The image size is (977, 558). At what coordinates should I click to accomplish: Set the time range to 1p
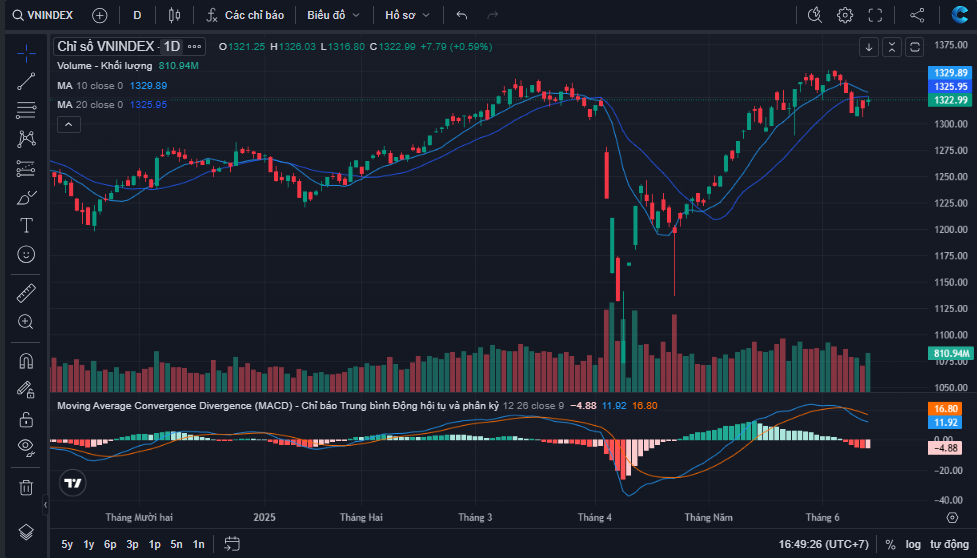[155, 544]
